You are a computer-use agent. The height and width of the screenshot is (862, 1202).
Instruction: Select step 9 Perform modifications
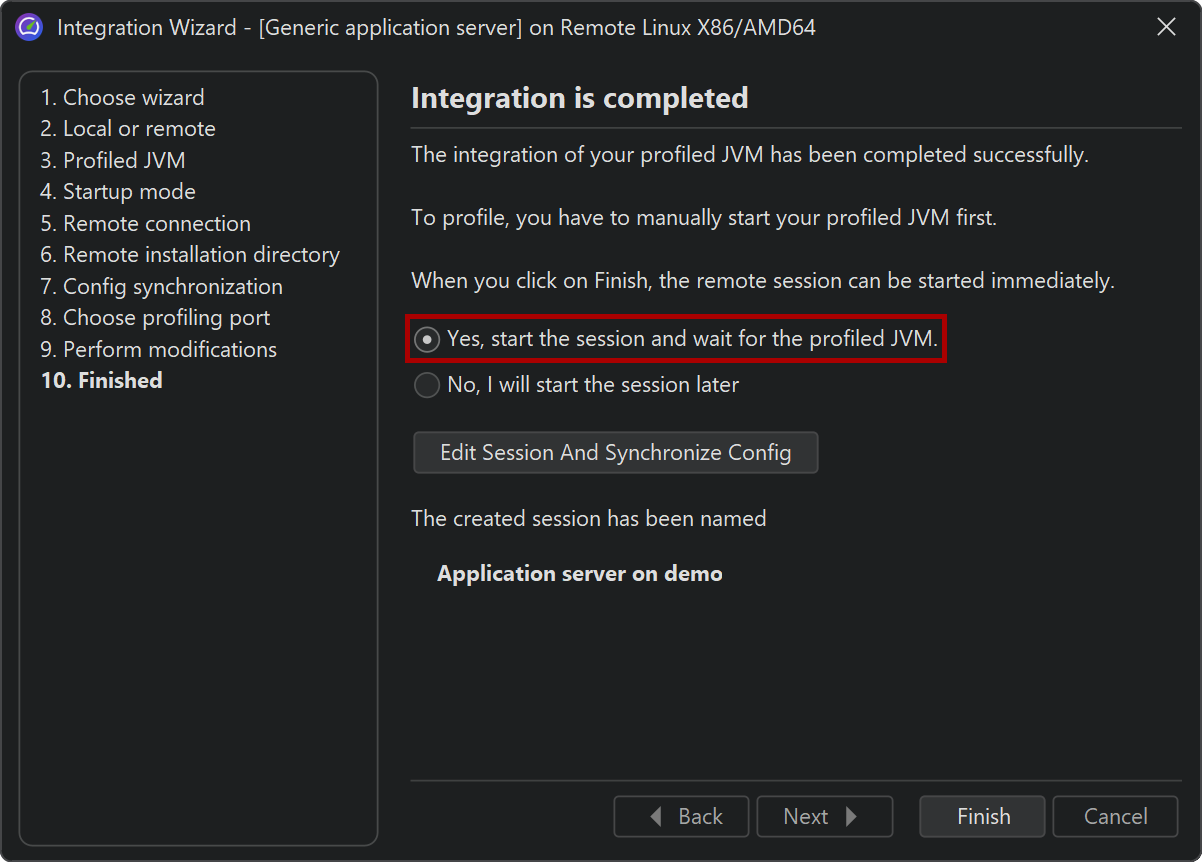159,350
